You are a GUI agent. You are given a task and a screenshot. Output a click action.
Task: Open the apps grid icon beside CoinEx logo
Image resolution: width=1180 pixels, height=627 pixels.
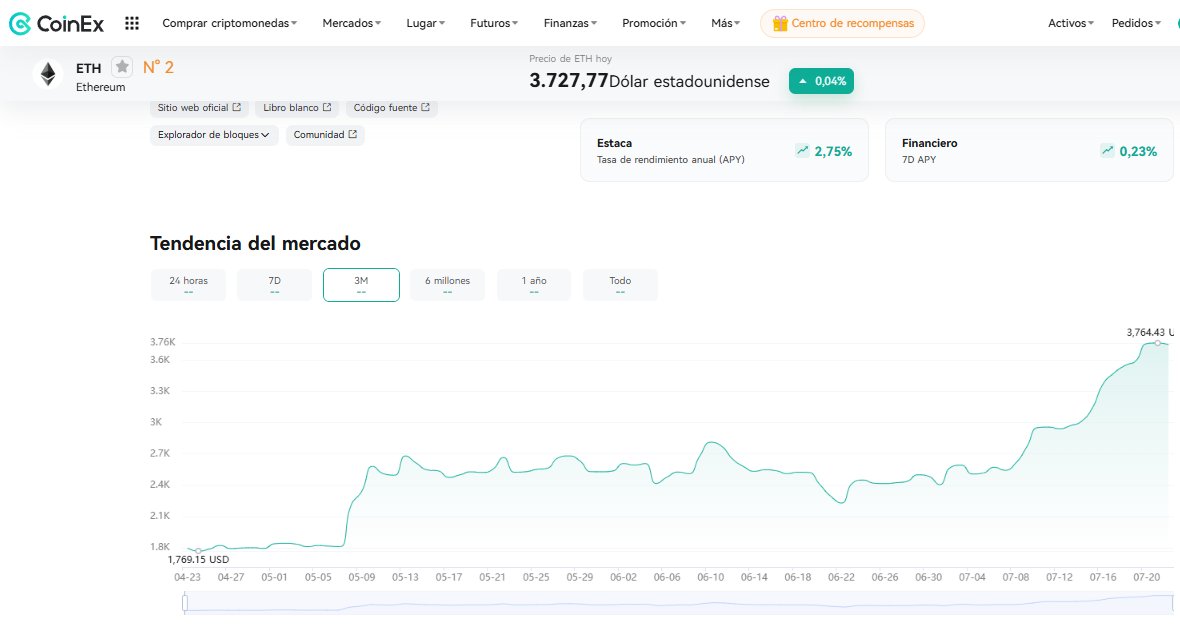(131, 22)
